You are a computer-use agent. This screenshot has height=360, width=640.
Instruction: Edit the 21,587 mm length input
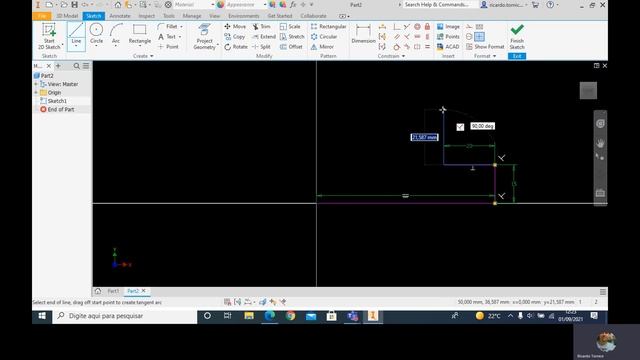tap(424, 137)
